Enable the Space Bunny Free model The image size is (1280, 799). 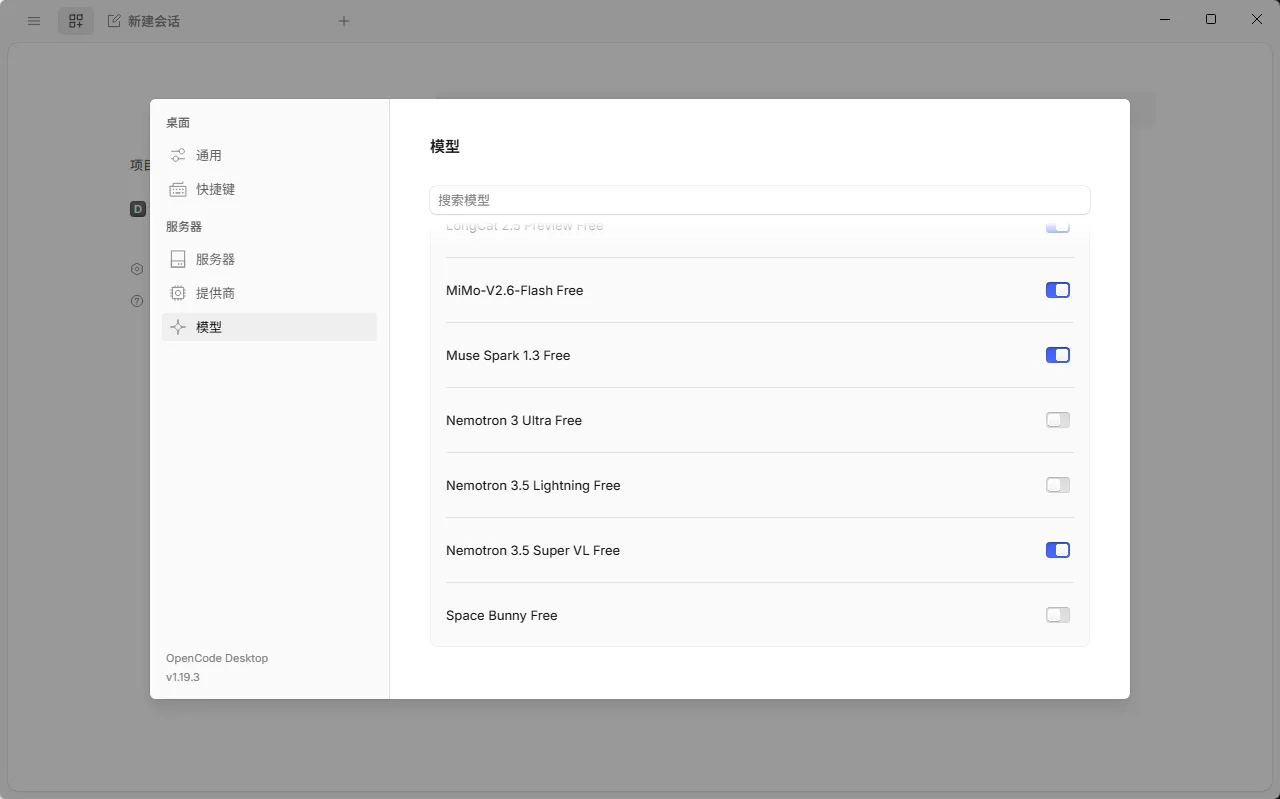coord(1058,615)
